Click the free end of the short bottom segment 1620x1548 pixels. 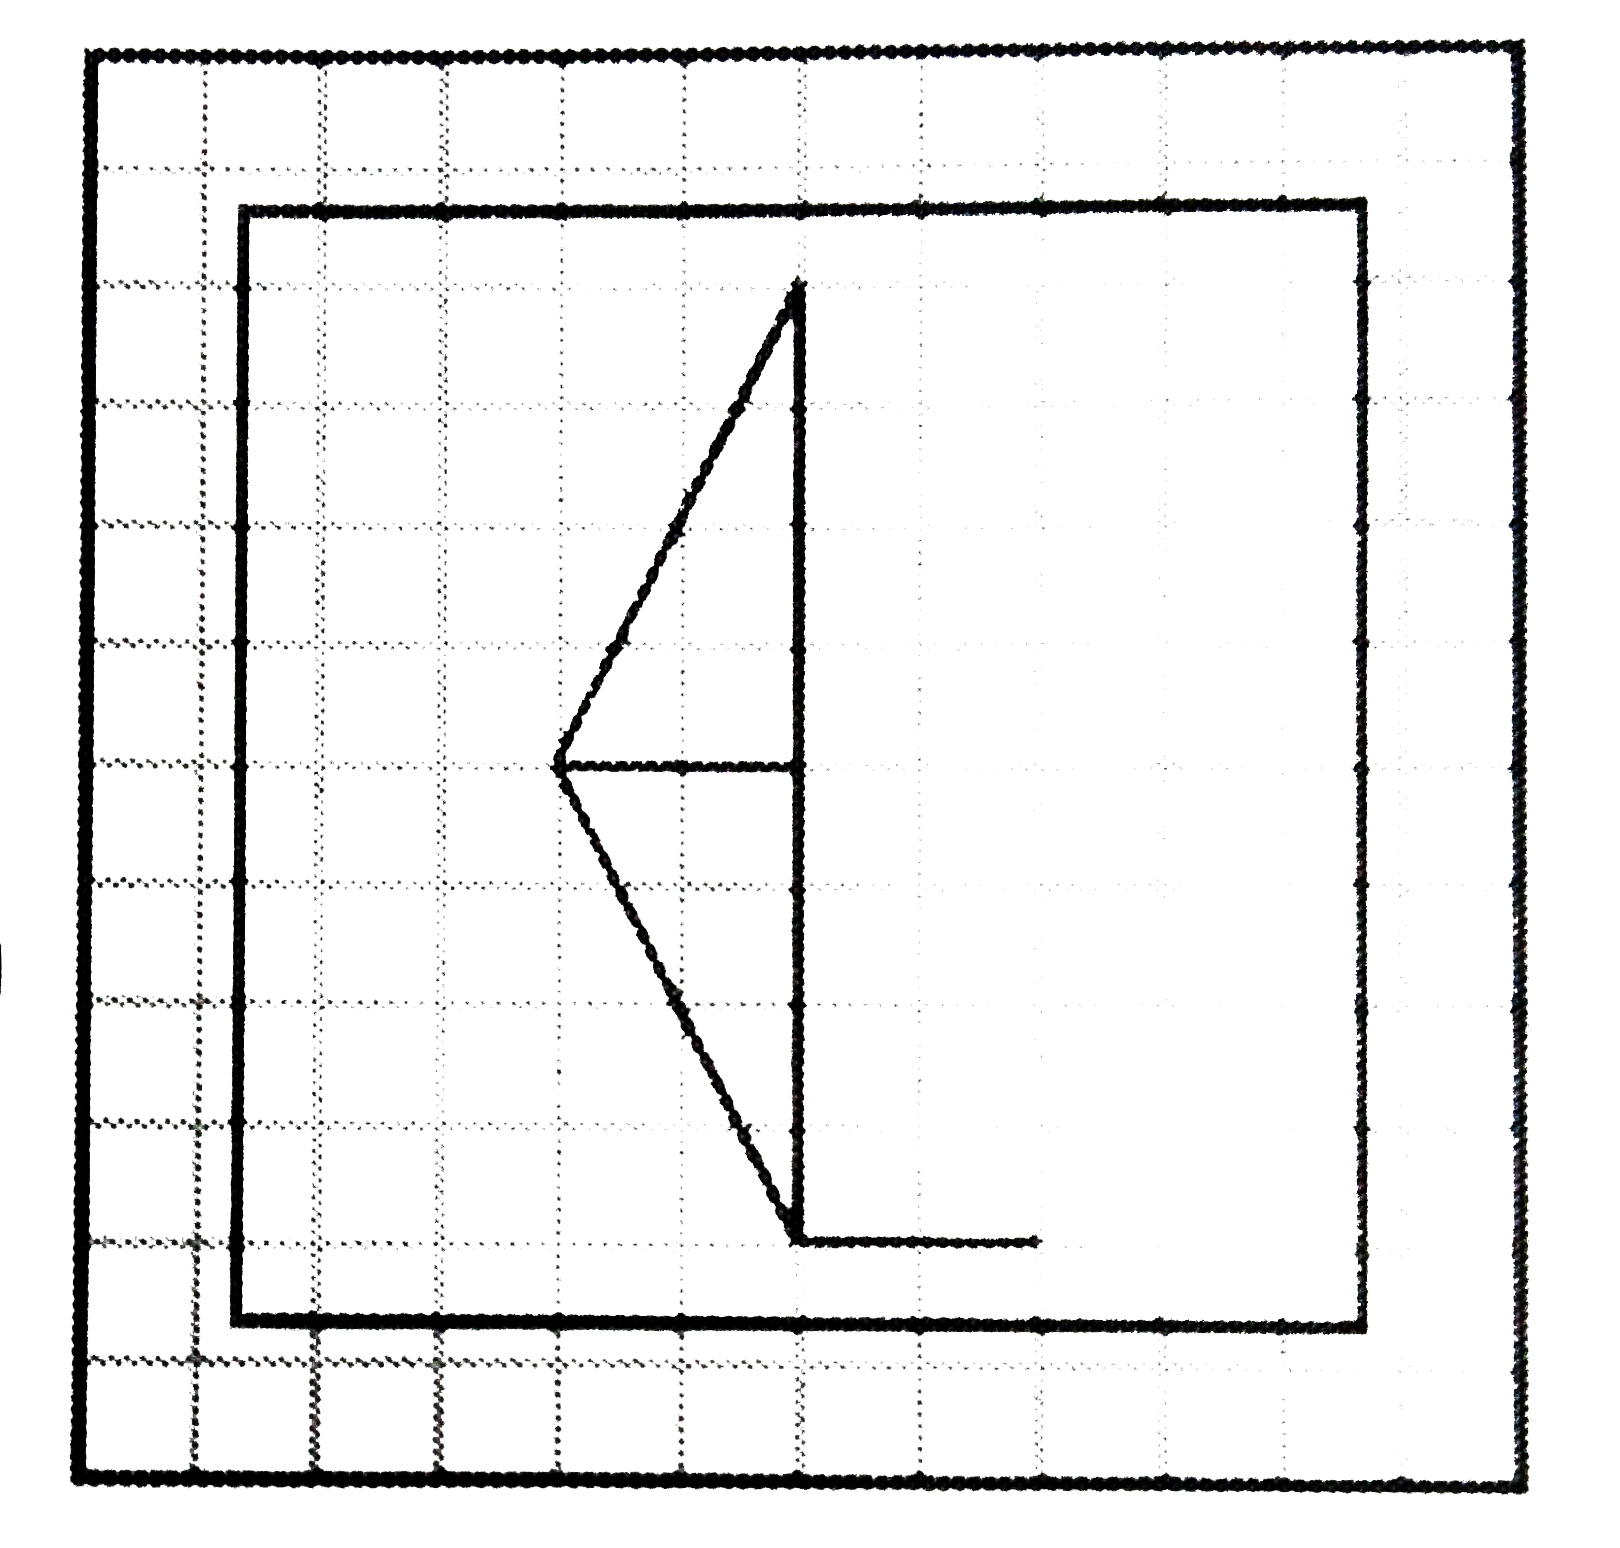coord(1036,1242)
